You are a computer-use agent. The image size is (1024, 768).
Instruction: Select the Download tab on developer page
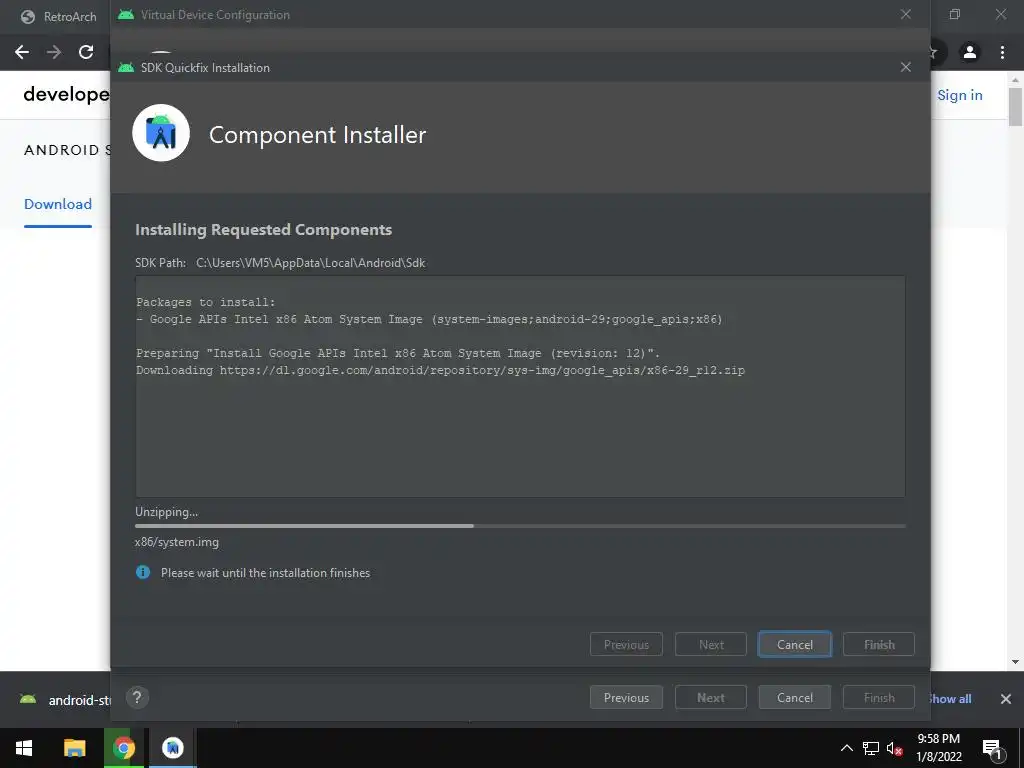click(x=58, y=204)
